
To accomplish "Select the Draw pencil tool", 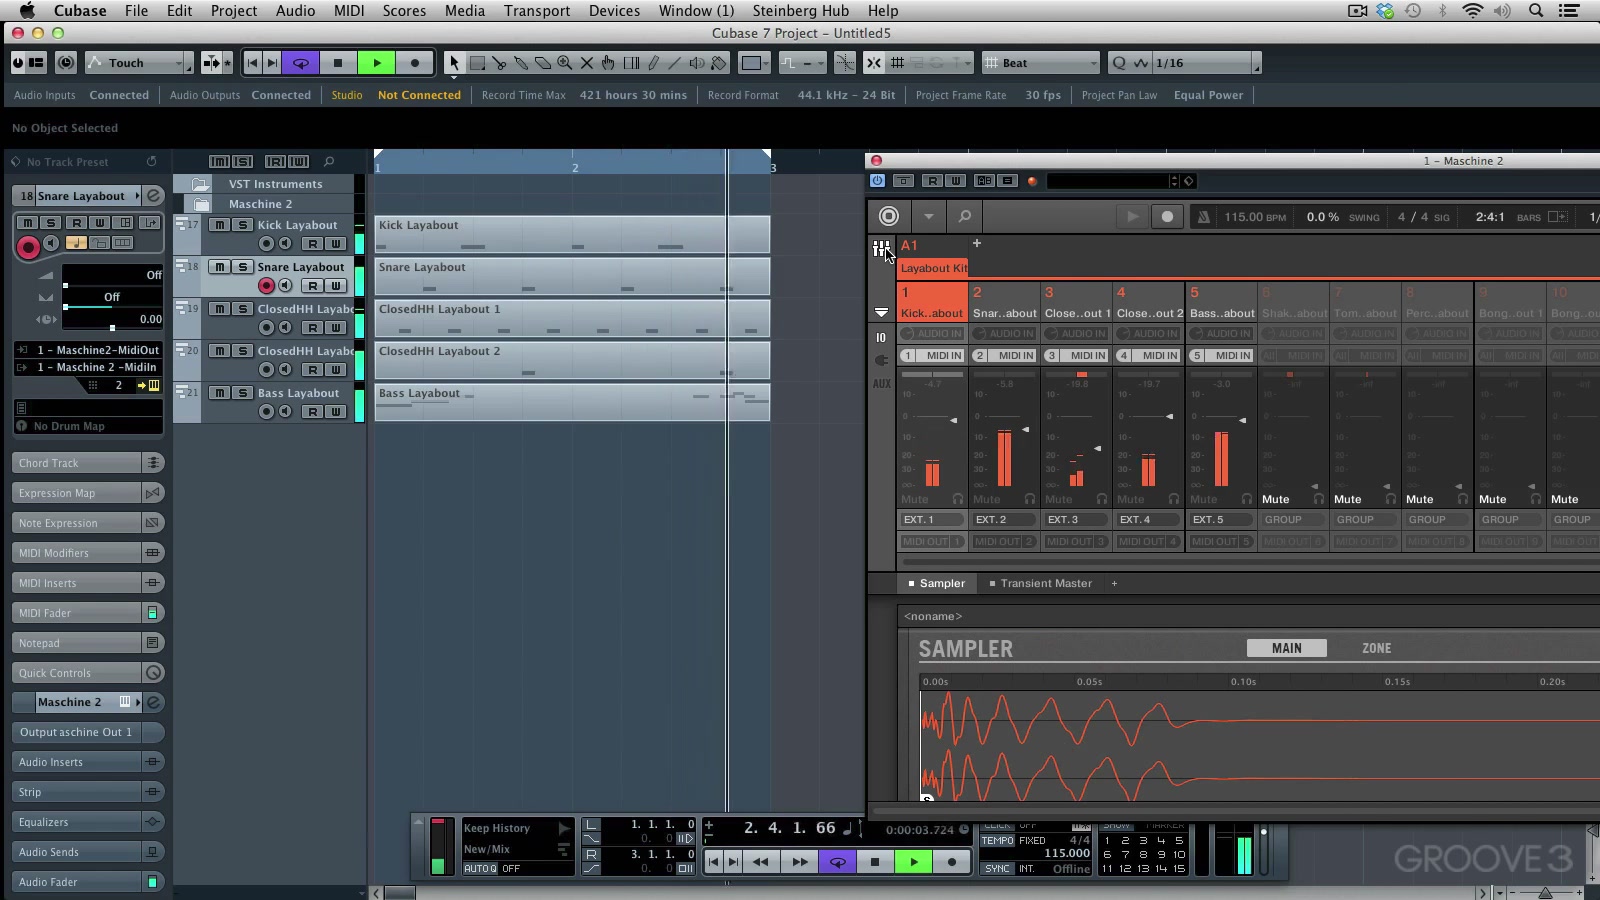I will click(x=653, y=63).
